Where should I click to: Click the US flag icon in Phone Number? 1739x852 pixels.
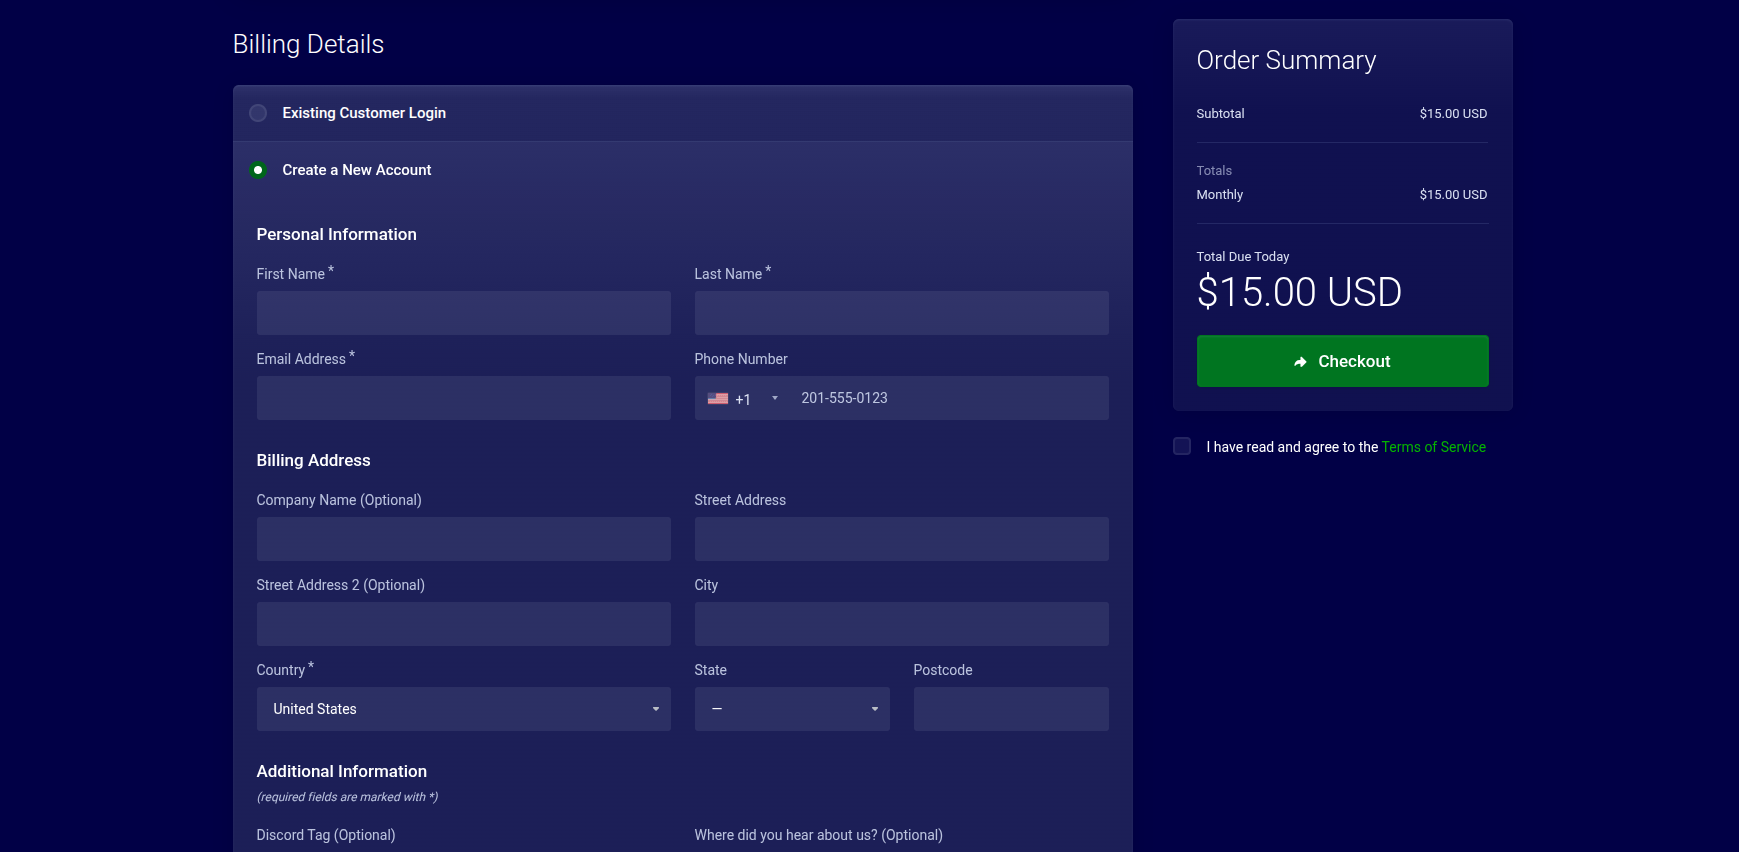(718, 398)
